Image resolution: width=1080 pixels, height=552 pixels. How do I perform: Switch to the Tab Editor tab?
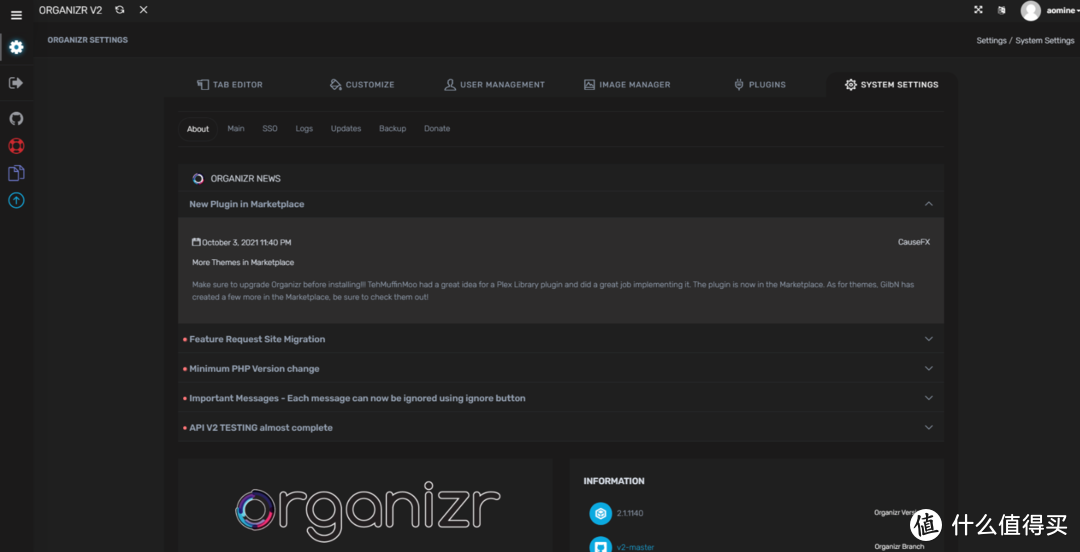[x=230, y=85]
